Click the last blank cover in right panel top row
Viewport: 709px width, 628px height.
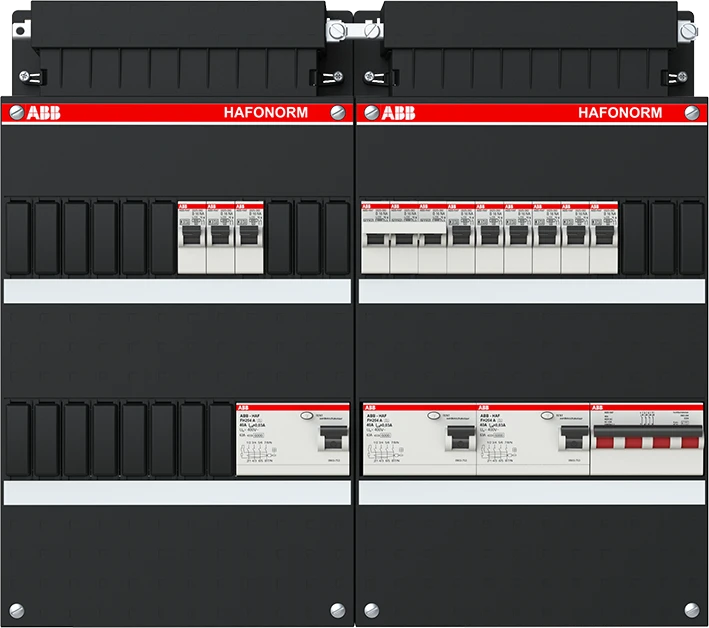click(690, 237)
